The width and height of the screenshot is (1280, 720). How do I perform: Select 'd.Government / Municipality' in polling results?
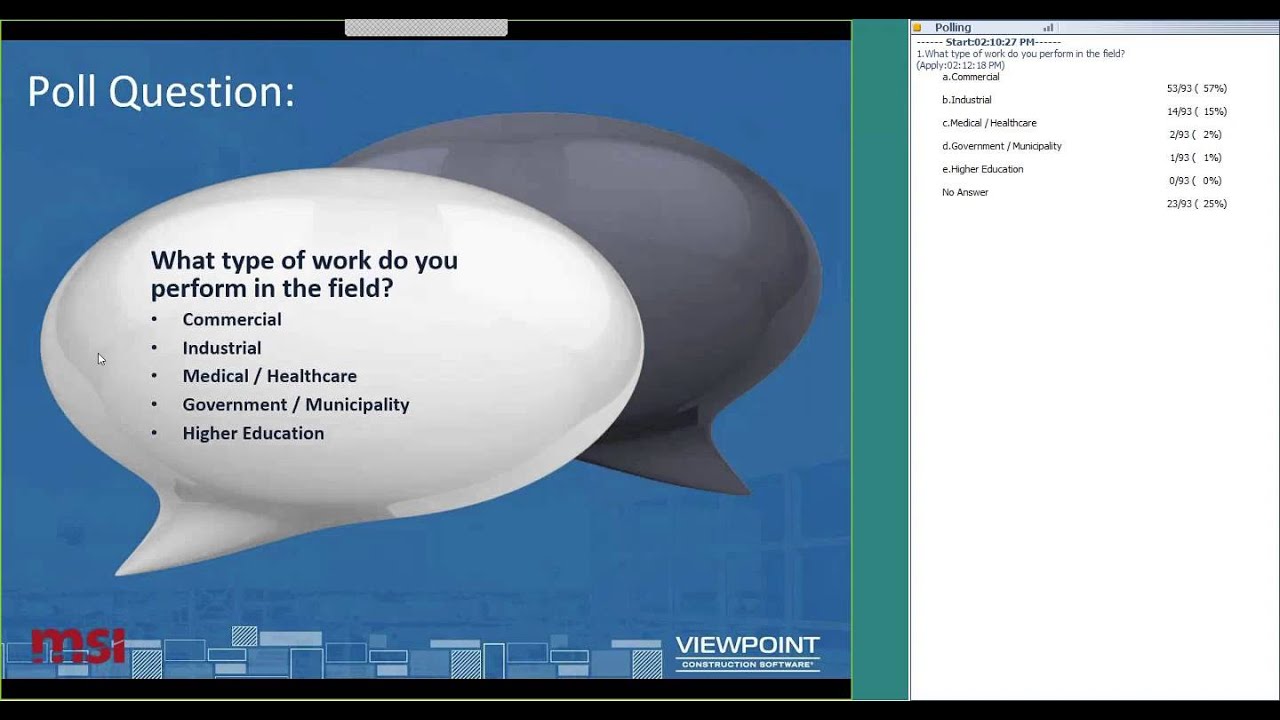1002,146
